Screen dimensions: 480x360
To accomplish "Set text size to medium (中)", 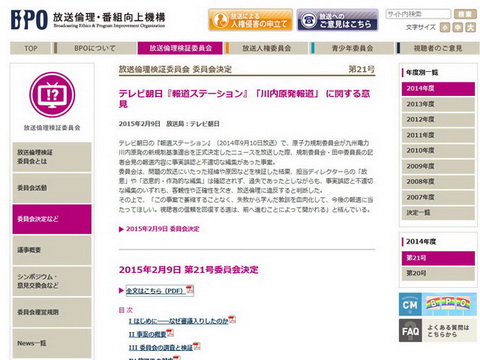I will 458,27.
